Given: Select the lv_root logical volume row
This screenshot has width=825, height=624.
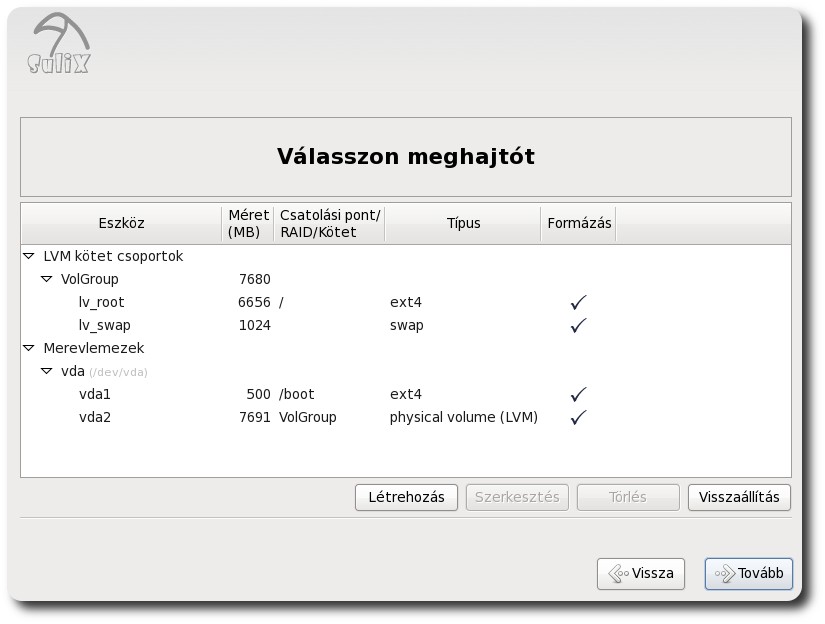Looking at the screenshot, I should coord(406,302).
